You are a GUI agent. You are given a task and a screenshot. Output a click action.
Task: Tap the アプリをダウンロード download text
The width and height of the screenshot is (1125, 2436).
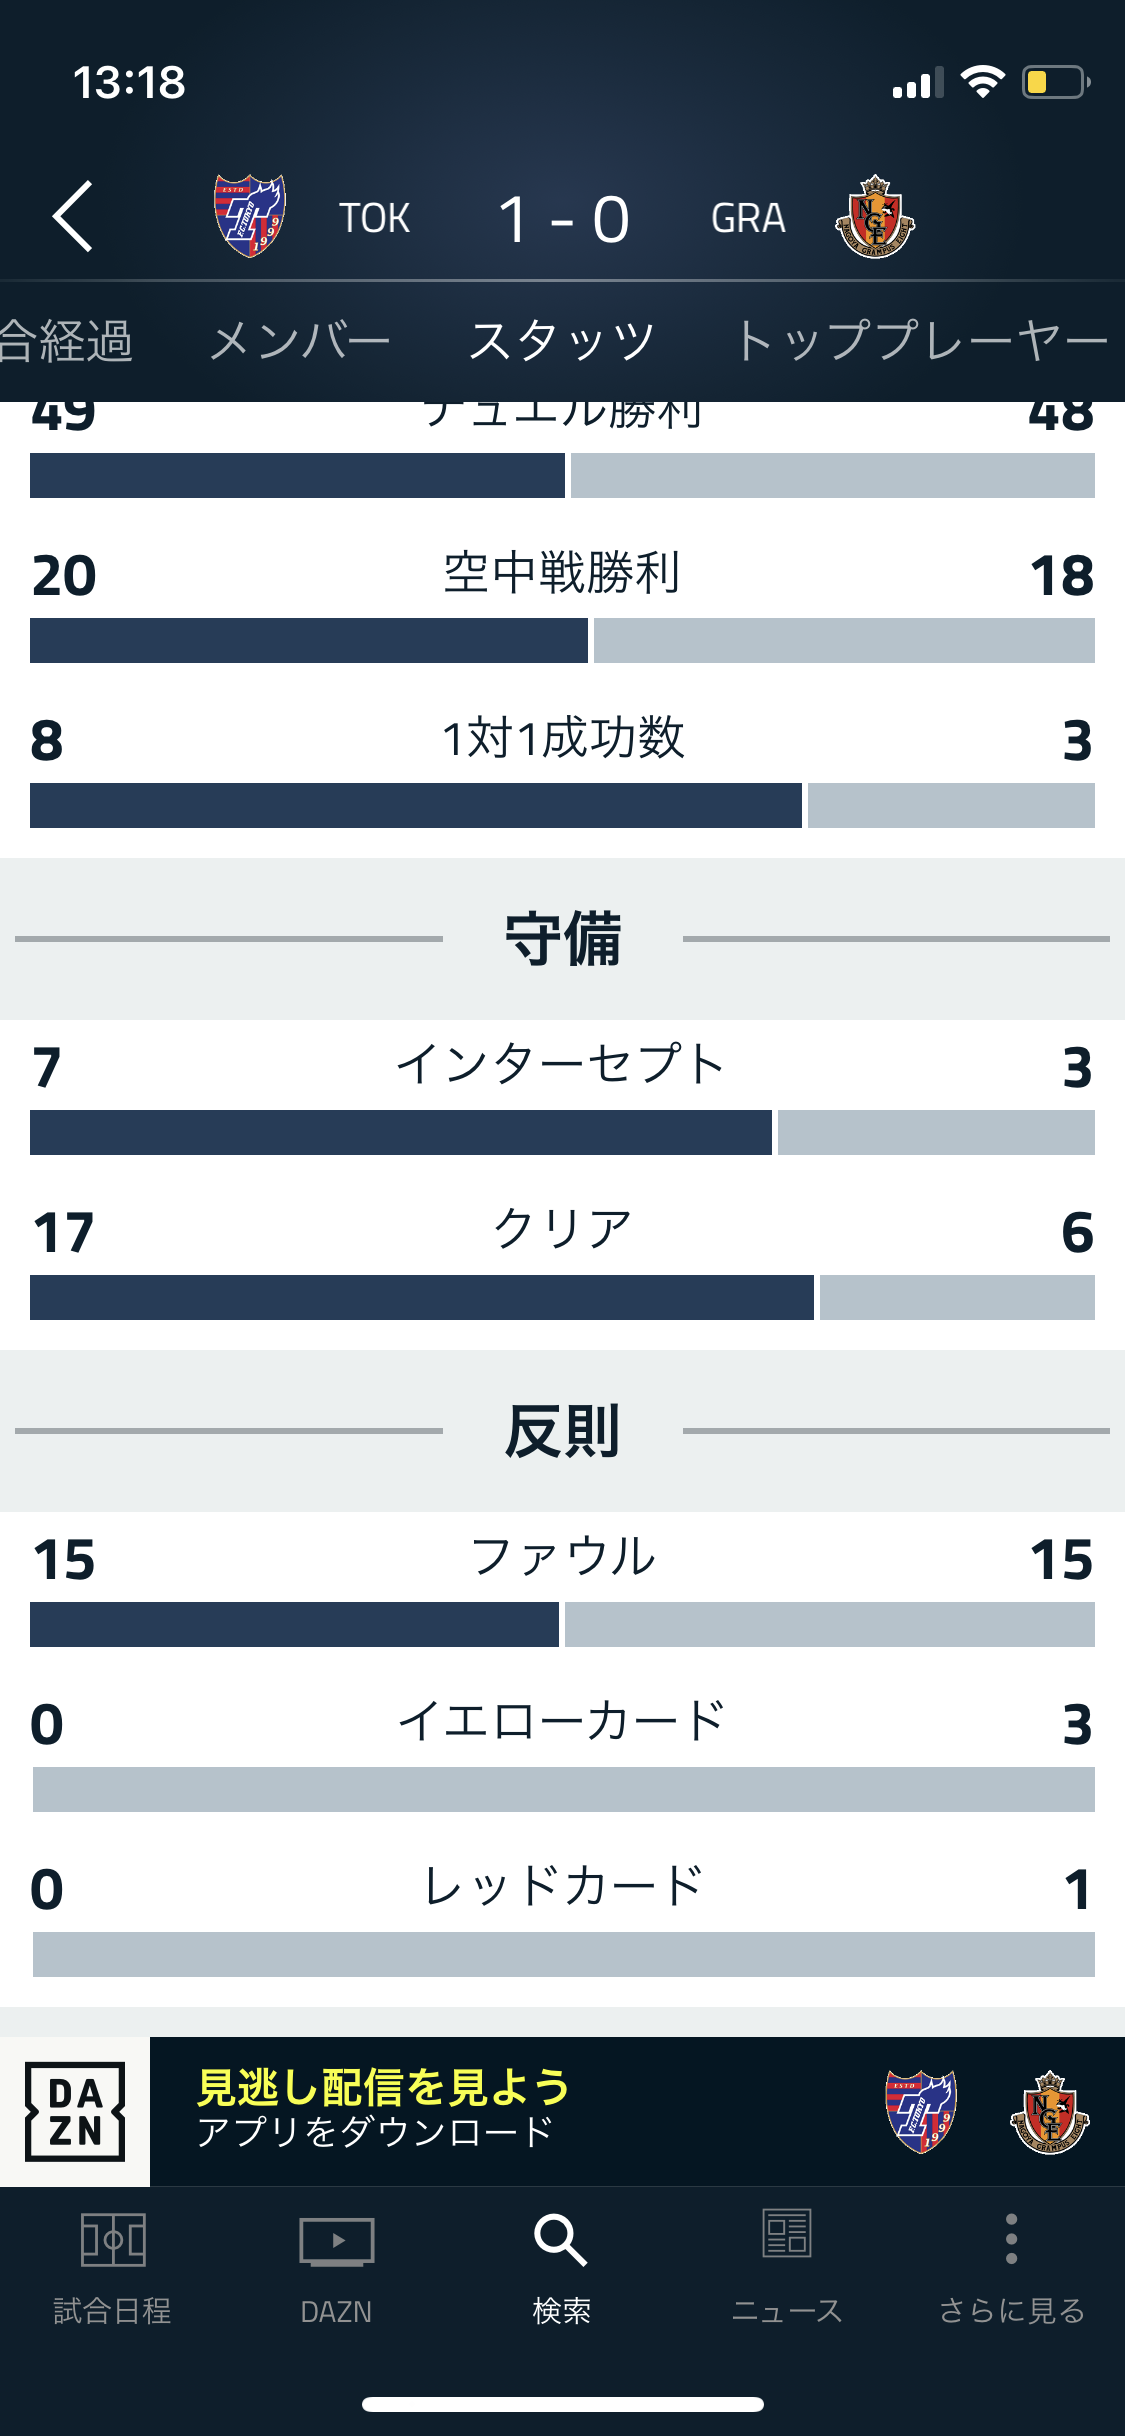375,2133
